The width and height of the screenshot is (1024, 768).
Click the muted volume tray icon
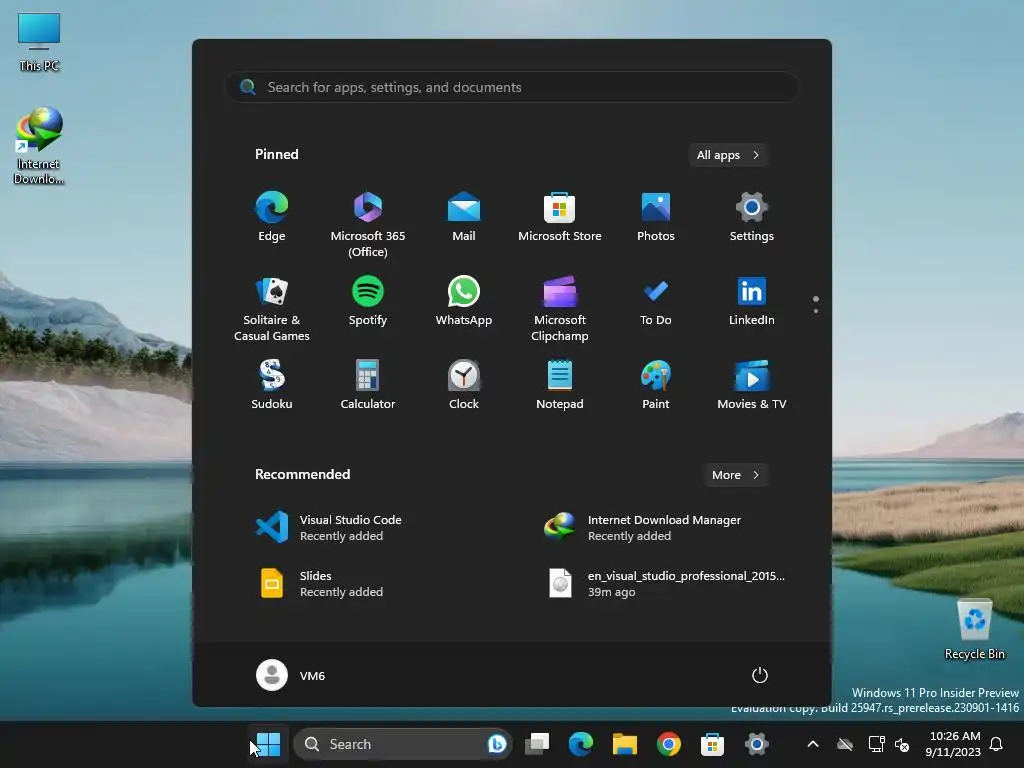(903, 744)
